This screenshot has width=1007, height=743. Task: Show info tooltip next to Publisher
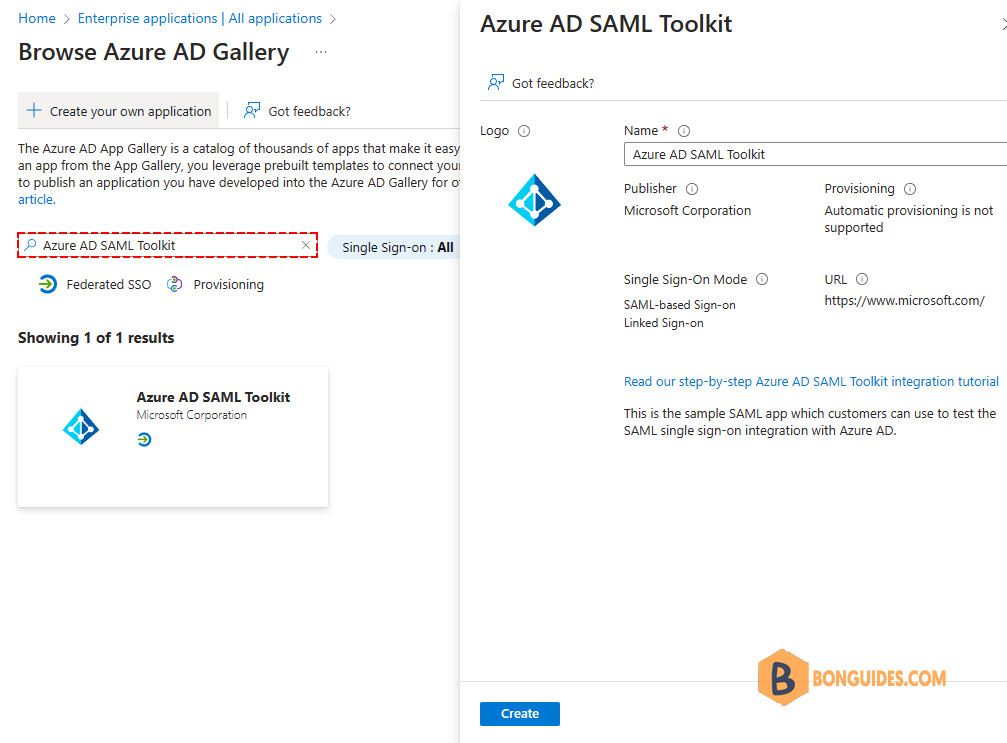point(692,189)
